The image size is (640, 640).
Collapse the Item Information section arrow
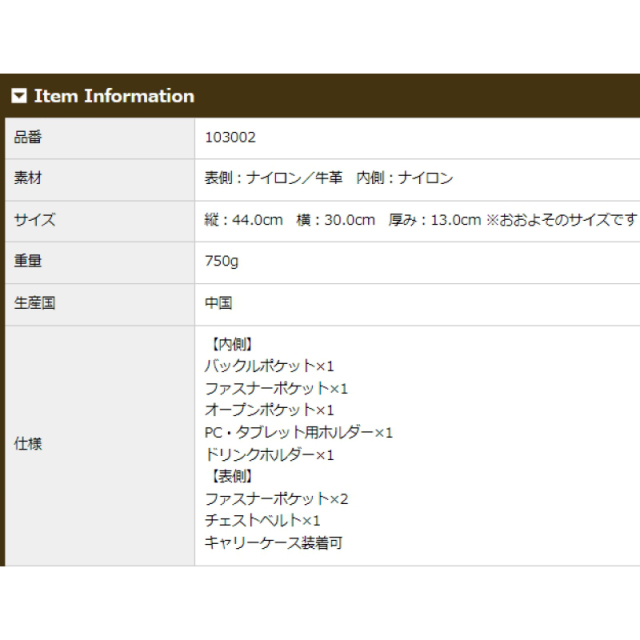(19, 96)
